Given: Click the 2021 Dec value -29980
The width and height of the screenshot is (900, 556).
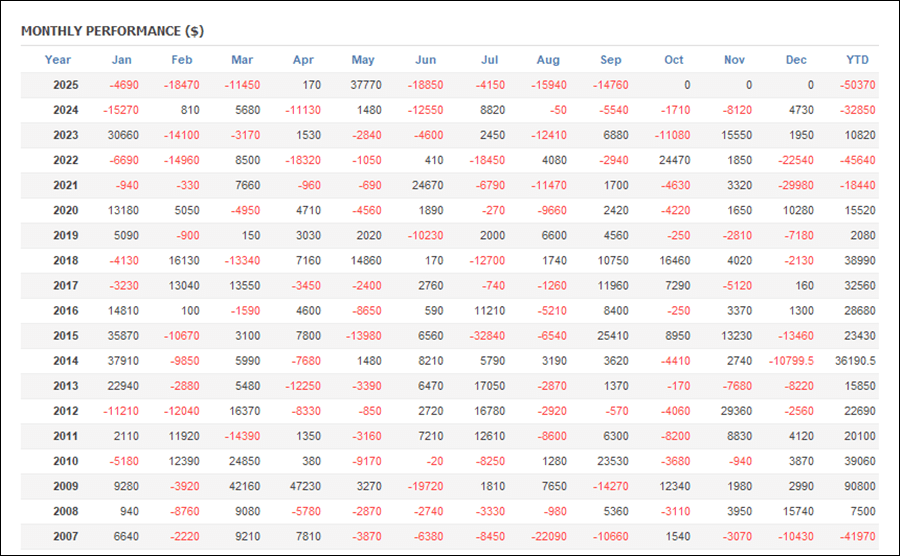Looking at the screenshot, I should click(796, 185).
